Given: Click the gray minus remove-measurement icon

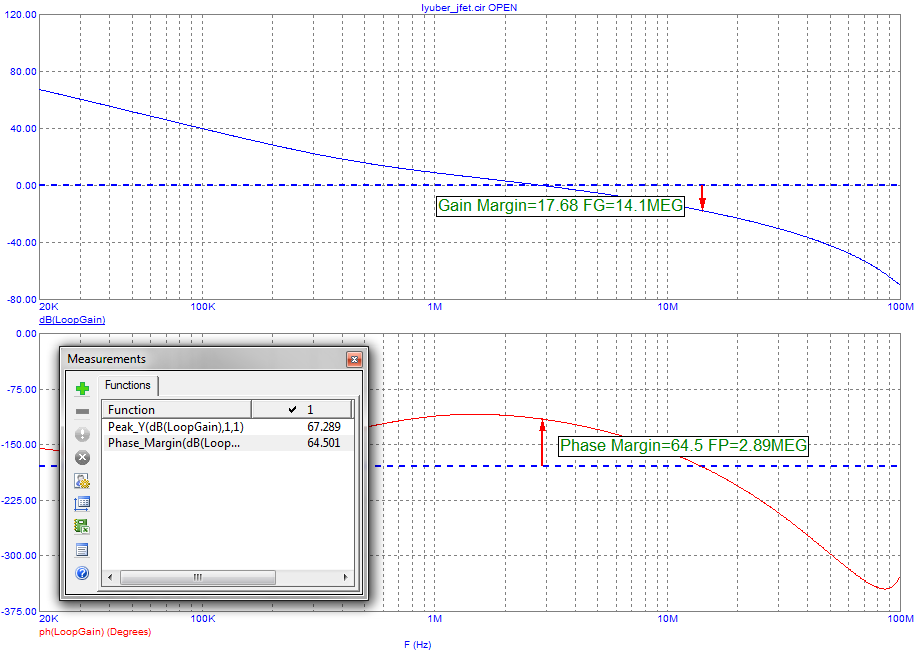Looking at the screenshot, I should click(83, 412).
